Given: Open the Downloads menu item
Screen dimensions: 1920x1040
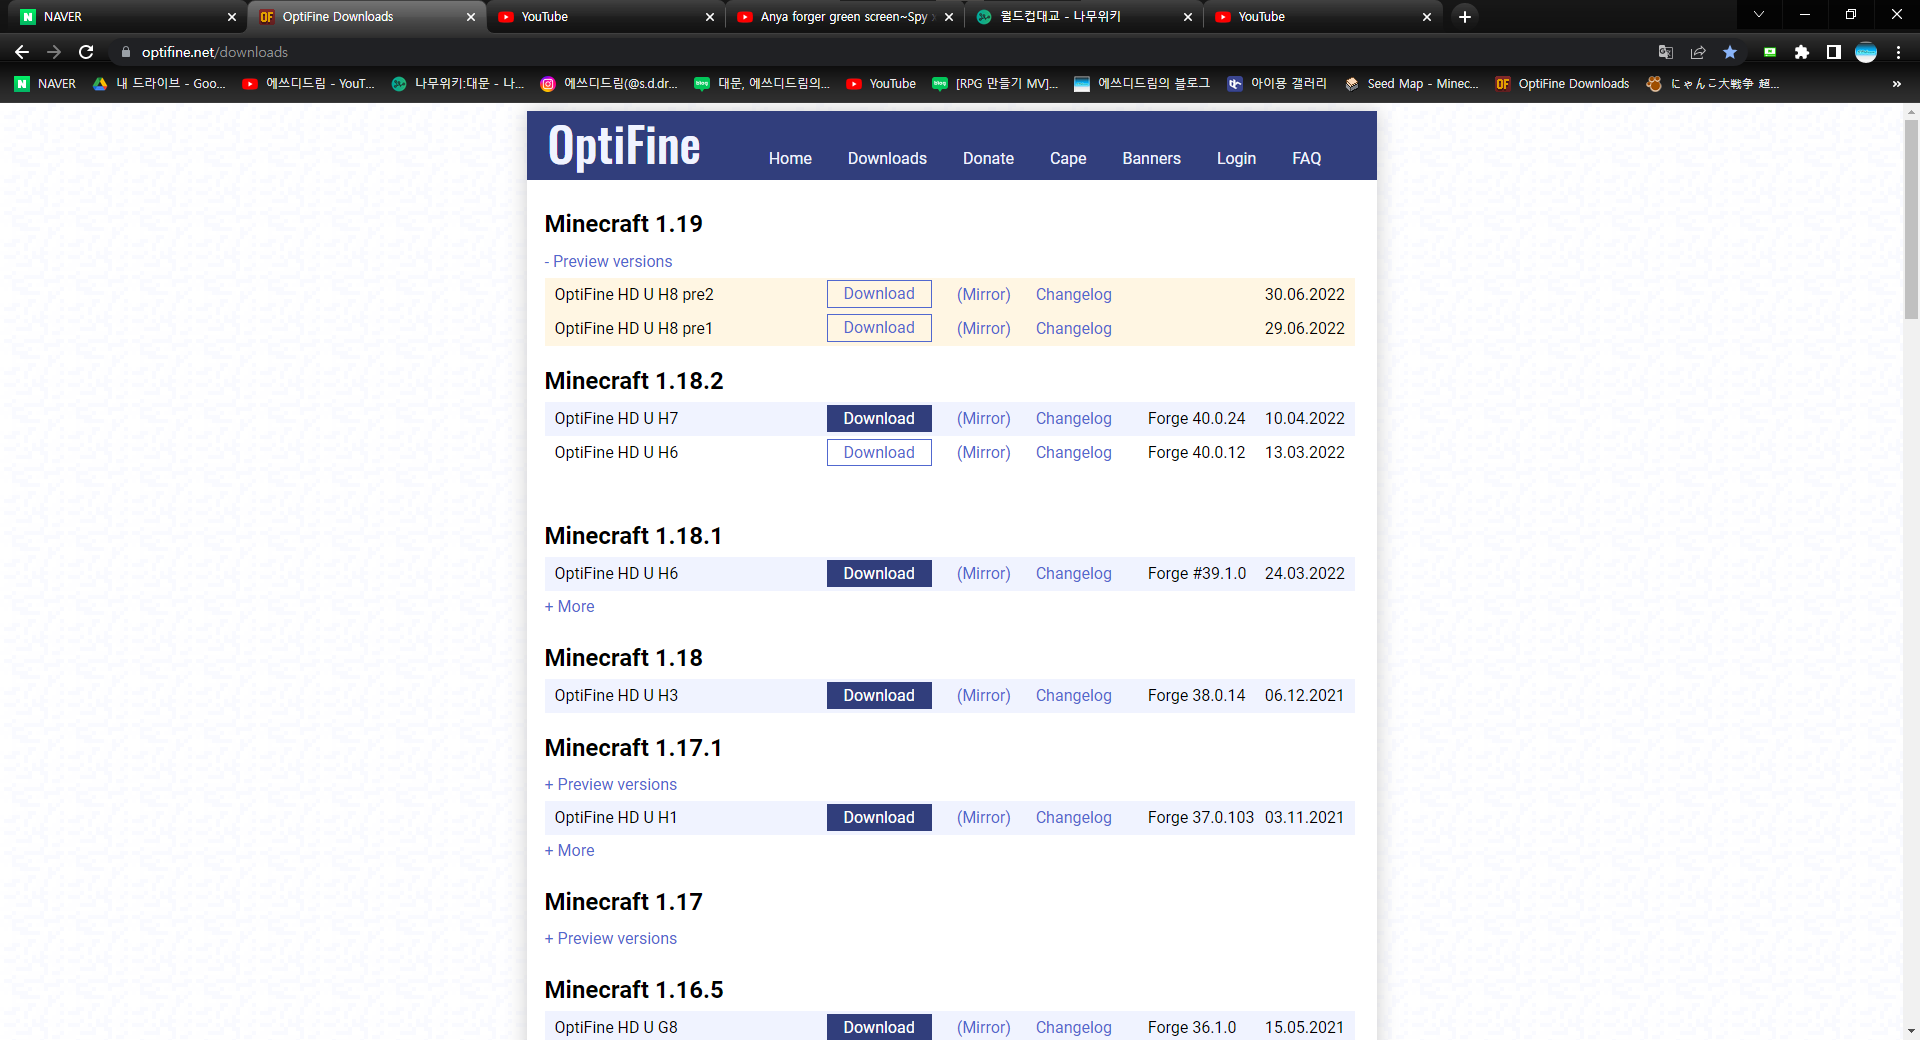Looking at the screenshot, I should [x=887, y=158].
